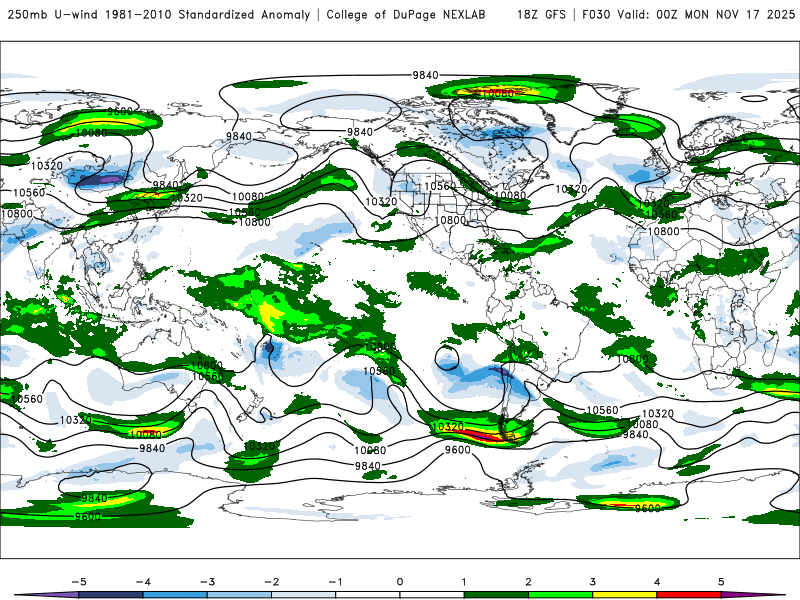Click the dark navy colorbar segment between -5 and -4
This screenshot has height=600, width=800.
(x=111, y=595)
